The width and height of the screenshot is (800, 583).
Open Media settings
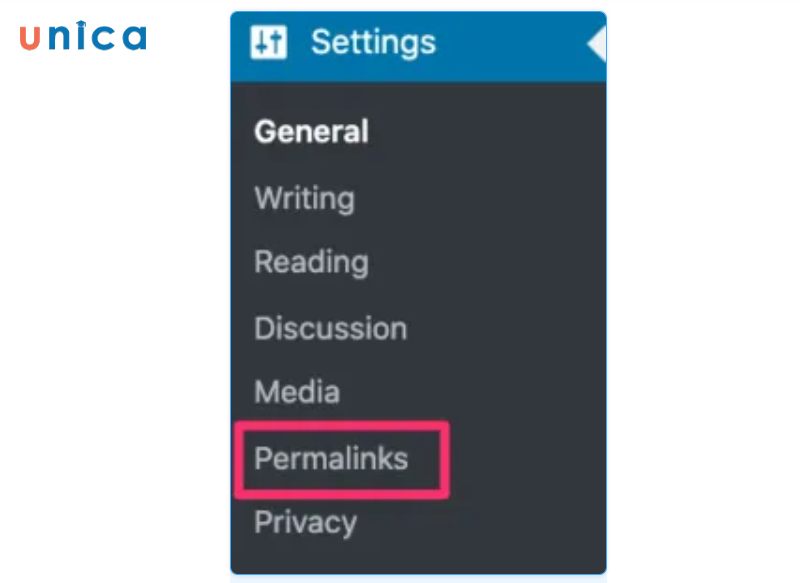(297, 393)
